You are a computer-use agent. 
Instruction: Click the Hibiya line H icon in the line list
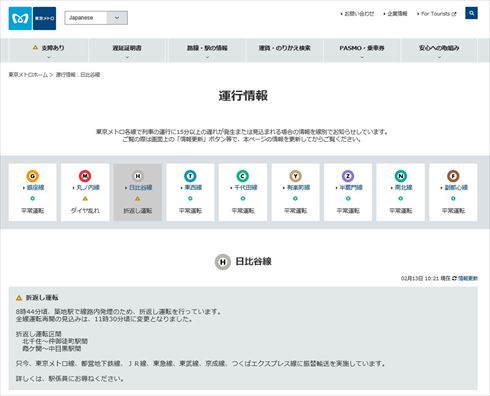pos(138,176)
